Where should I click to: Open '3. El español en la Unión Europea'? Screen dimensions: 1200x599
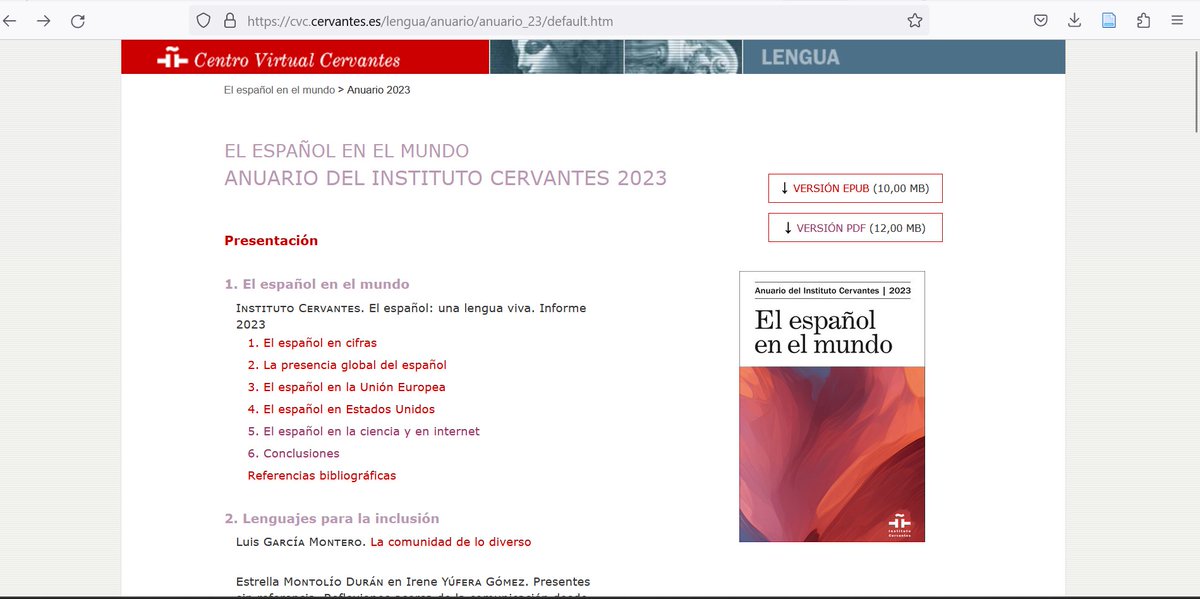pyautogui.click(x=347, y=387)
